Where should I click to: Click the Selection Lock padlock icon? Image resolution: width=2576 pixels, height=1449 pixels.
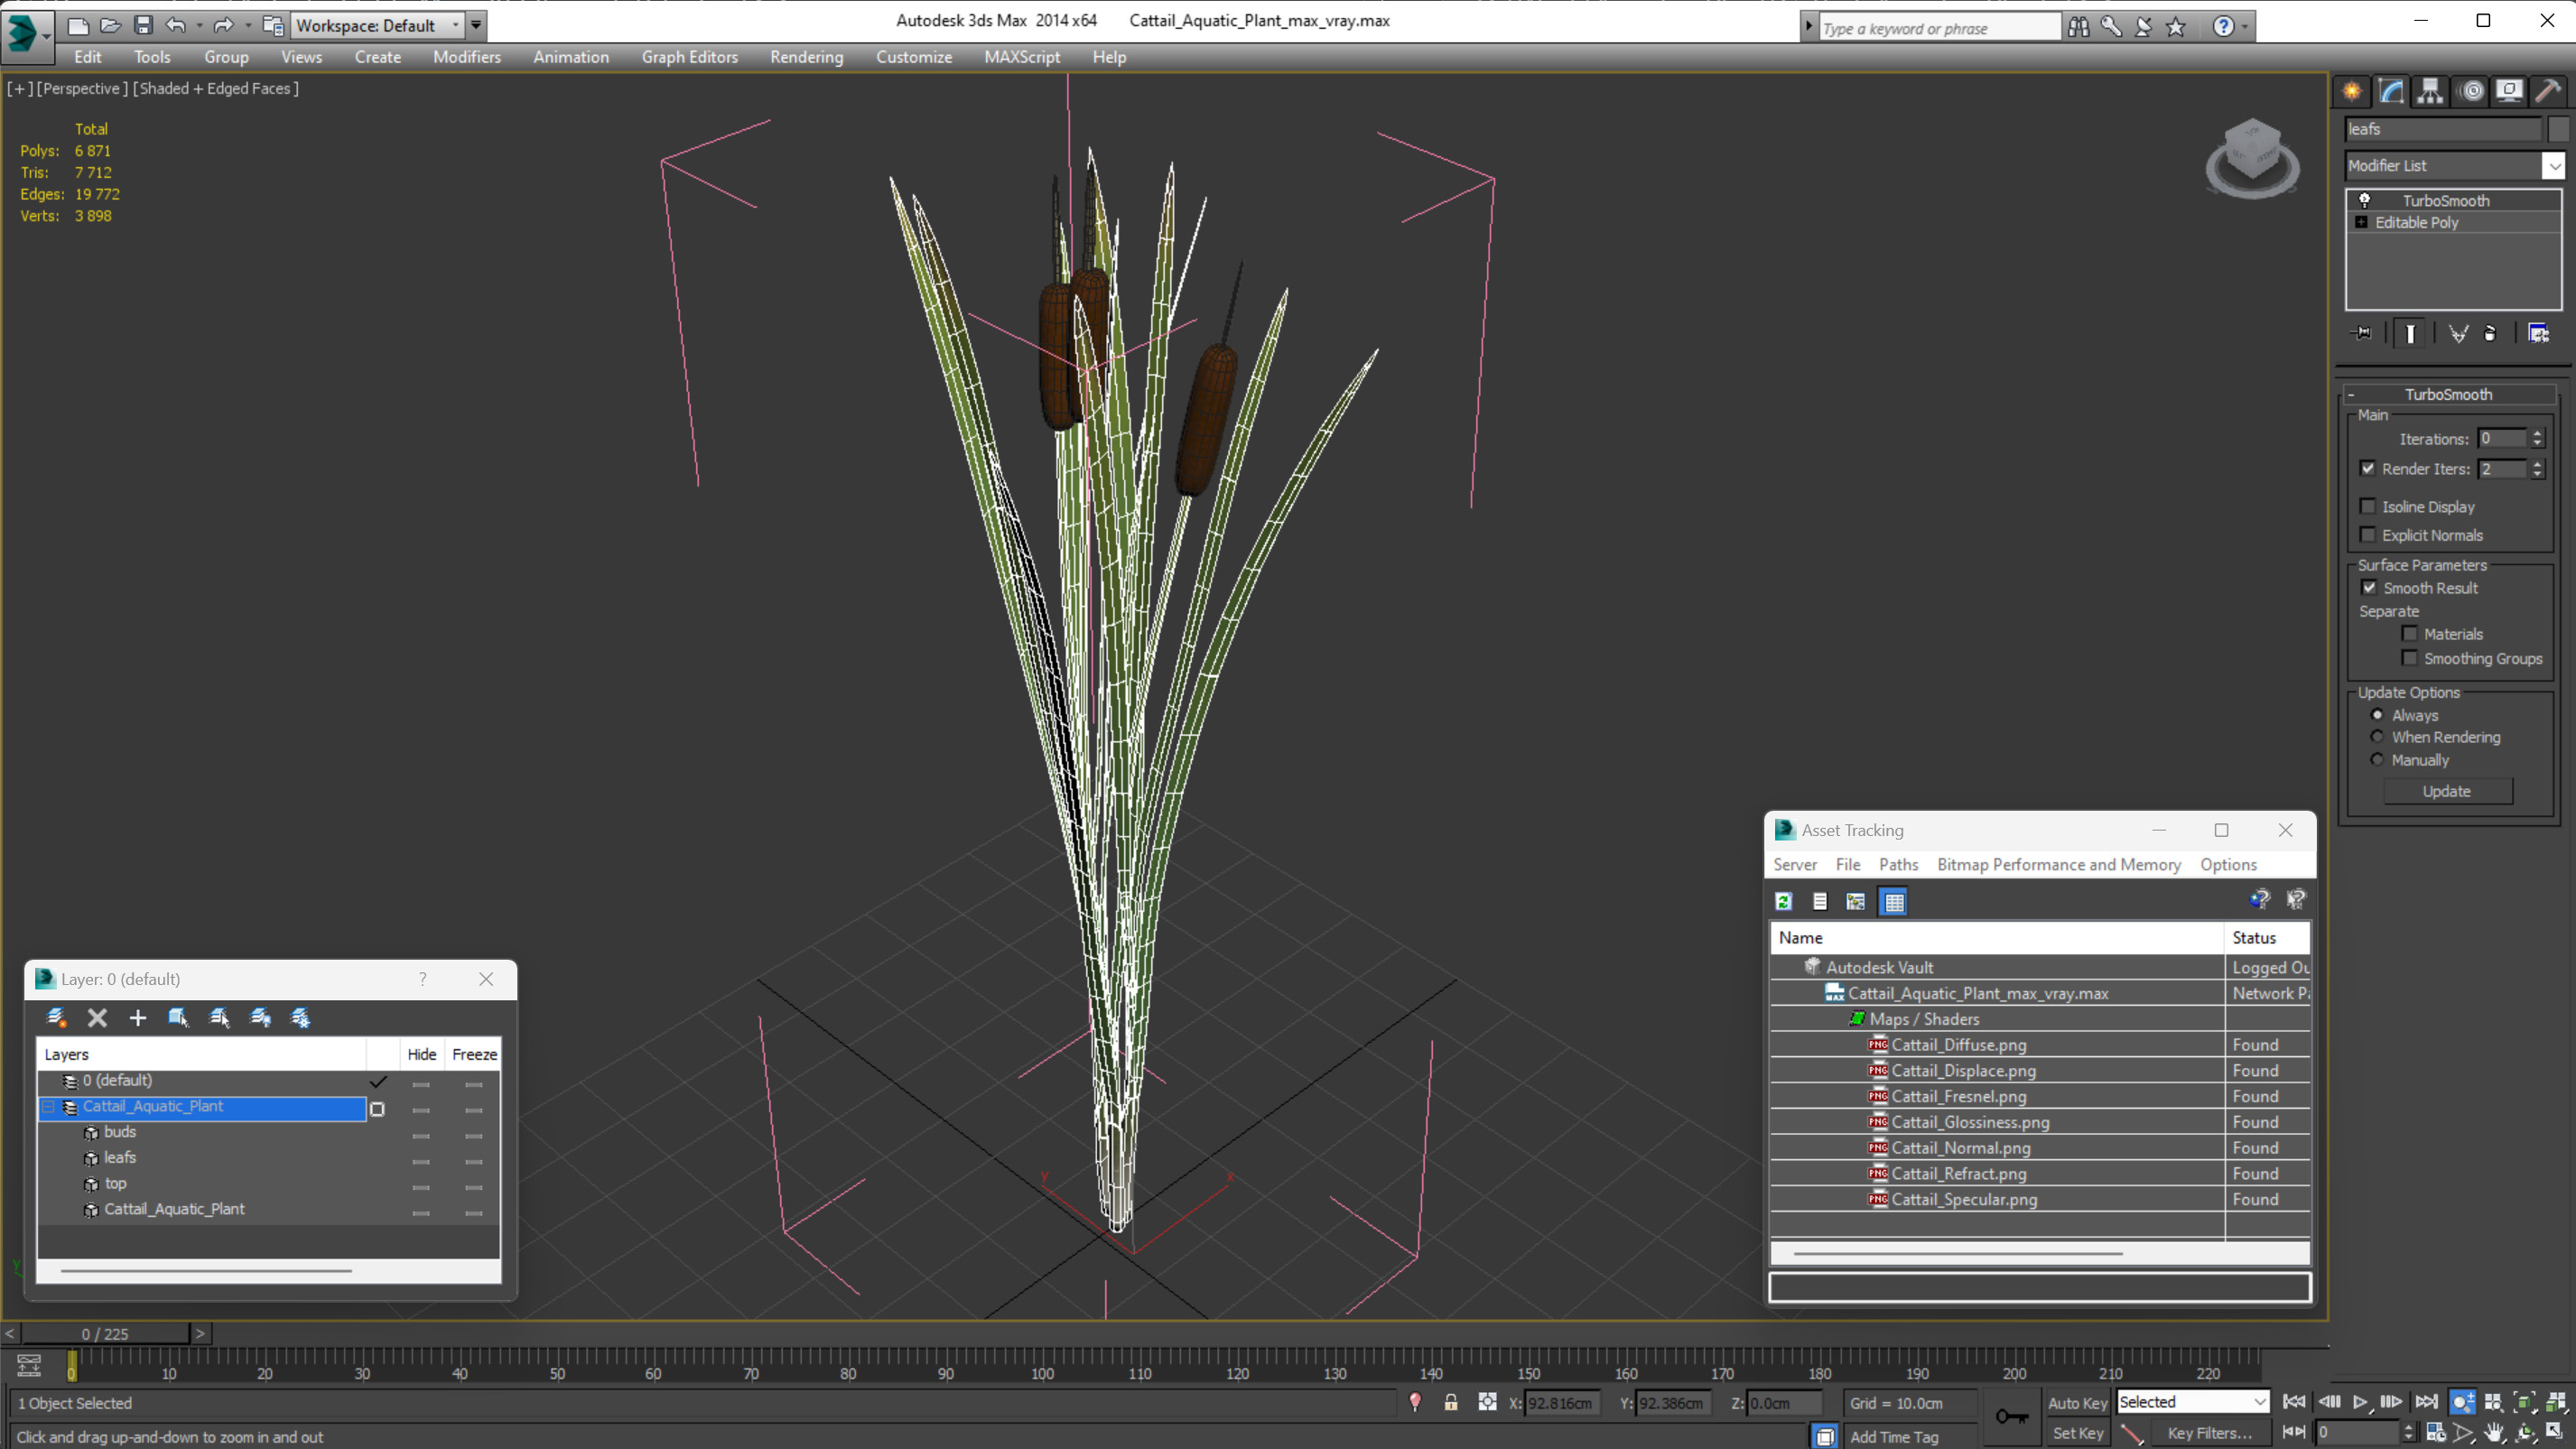(x=1450, y=1402)
